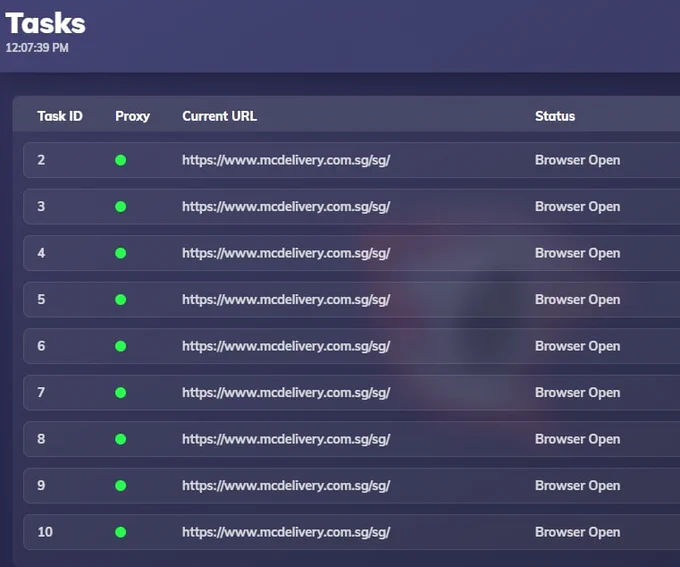Click task ID number 10
Image resolution: width=680 pixels, height=567 pixels.
point(45,532)
